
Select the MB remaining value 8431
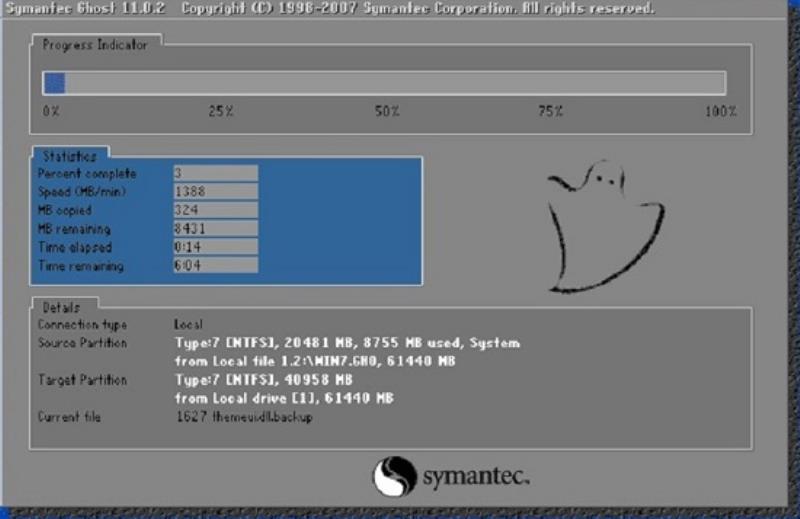tap(215, 228)
